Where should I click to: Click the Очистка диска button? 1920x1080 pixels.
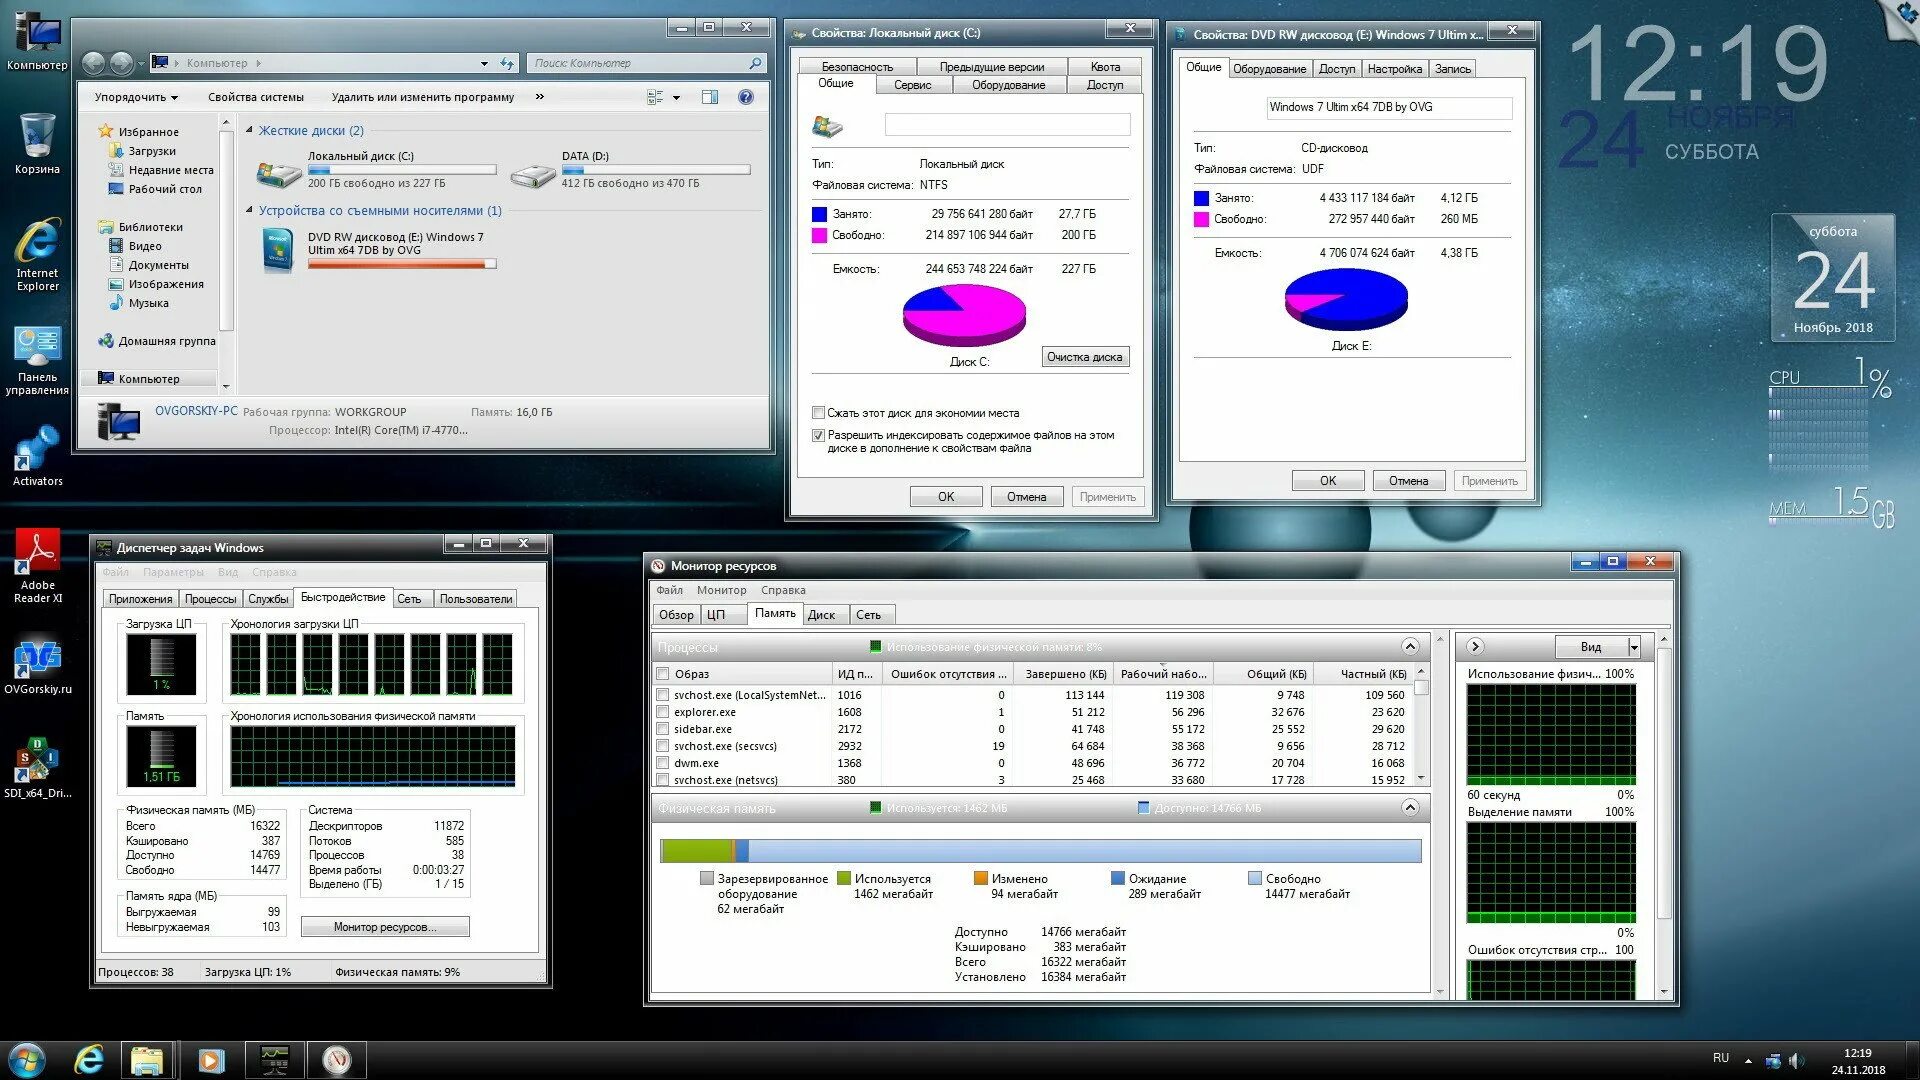click(1085, 357)
